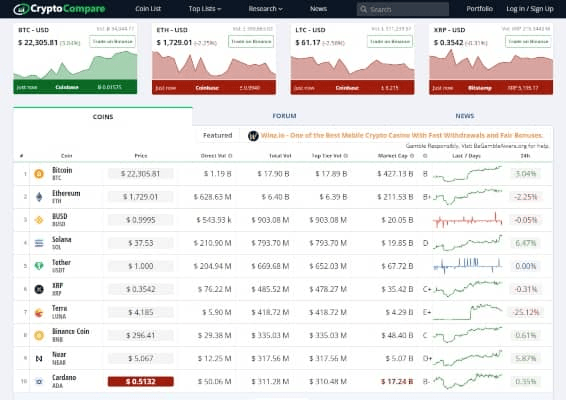Image resolution: width=566 pixels, height=400 pixels.
Task: Click the Cardano ADA icon
Action: pyautogui.click(x=39, y=382)
